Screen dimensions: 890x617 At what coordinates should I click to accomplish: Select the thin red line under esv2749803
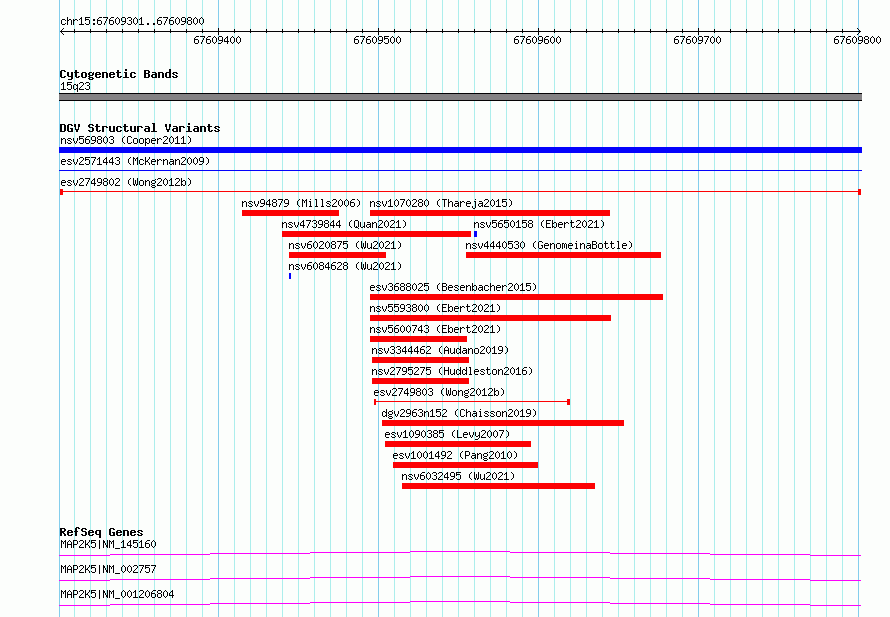click(x=472, y=402)
